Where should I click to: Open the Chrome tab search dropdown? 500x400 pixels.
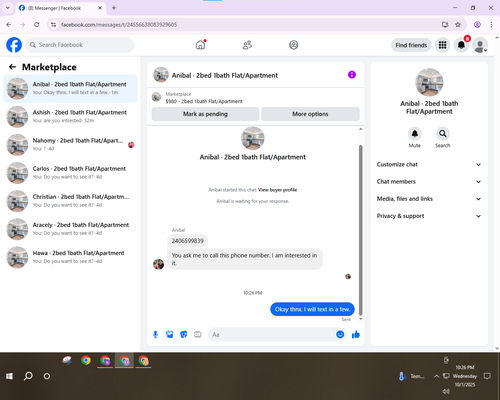coord(8,8)
